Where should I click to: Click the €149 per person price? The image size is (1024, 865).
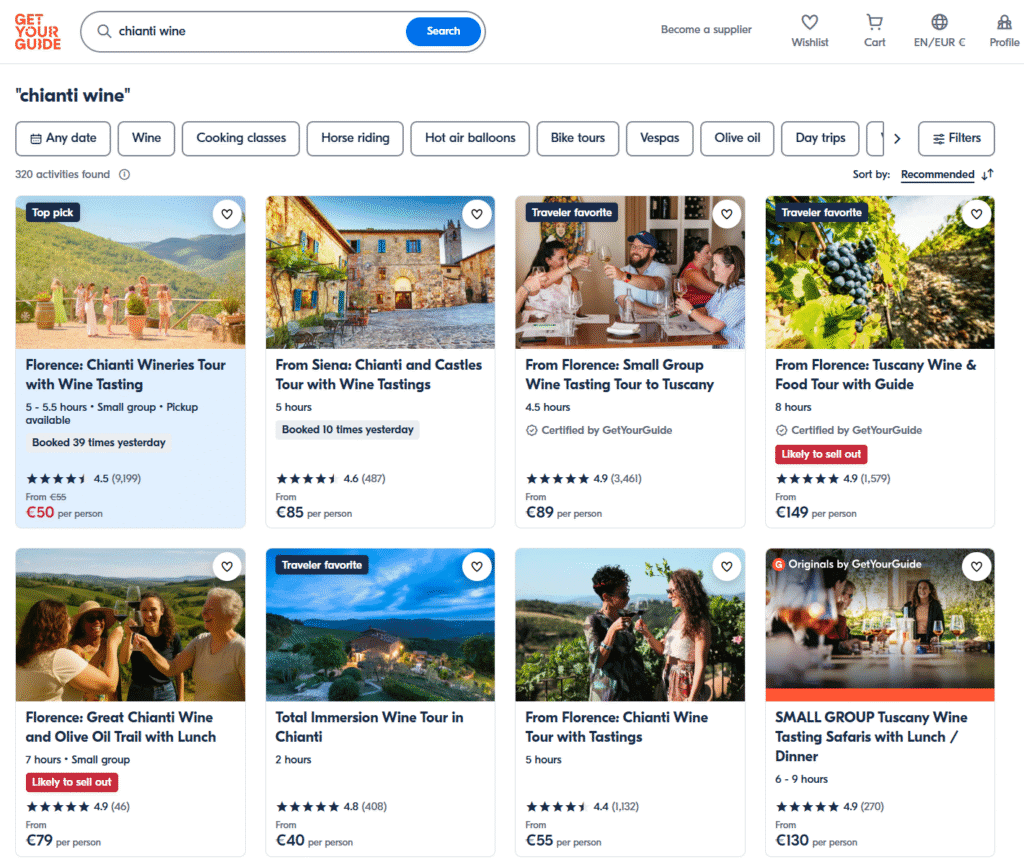point(816,512)
